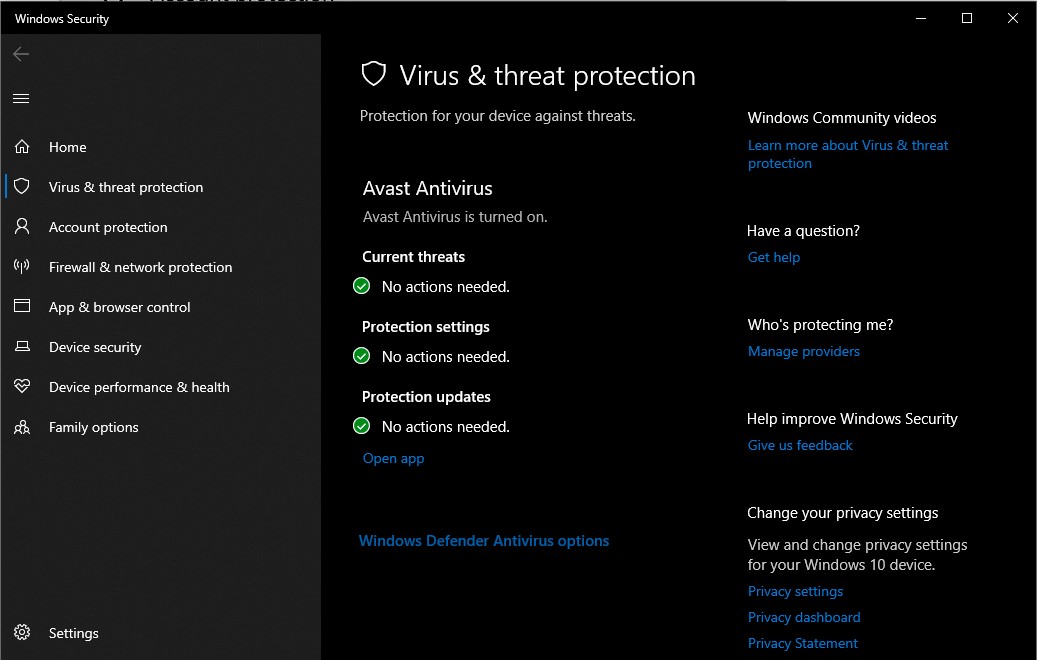Select Device security in the sidebar
This screenshot has height=660, width=1037.
[x=95, y=347]
